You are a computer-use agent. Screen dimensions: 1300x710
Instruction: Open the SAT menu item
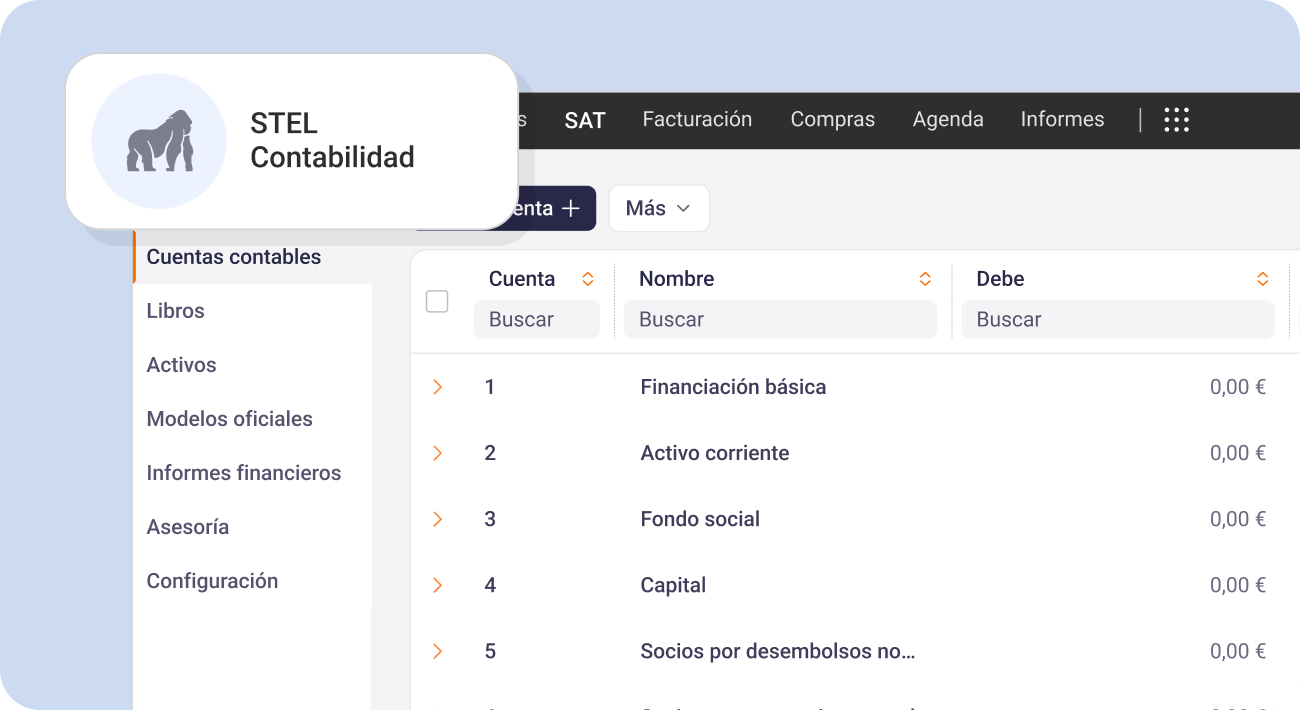point(584,119)
